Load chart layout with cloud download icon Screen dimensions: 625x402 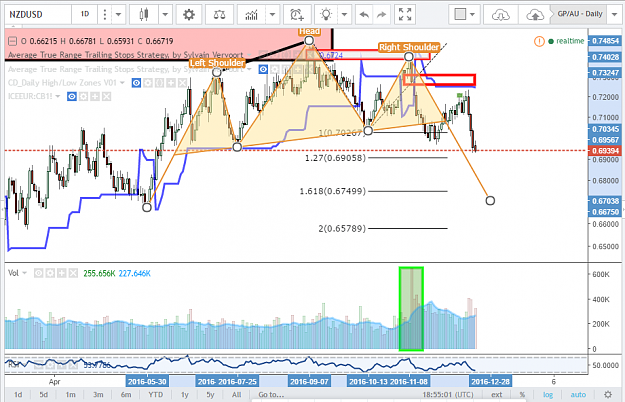[500, 15]
